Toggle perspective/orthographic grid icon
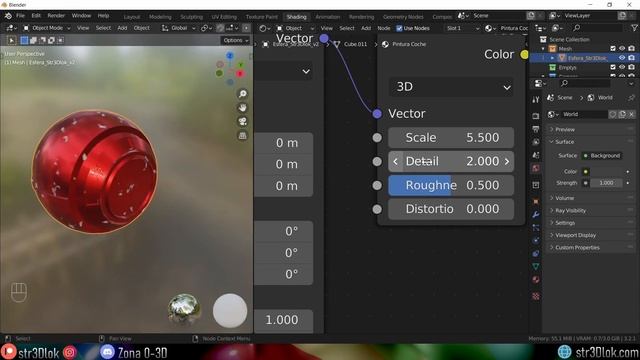The height and width of the screenshot is (360, 640). [x=242, y=135]
